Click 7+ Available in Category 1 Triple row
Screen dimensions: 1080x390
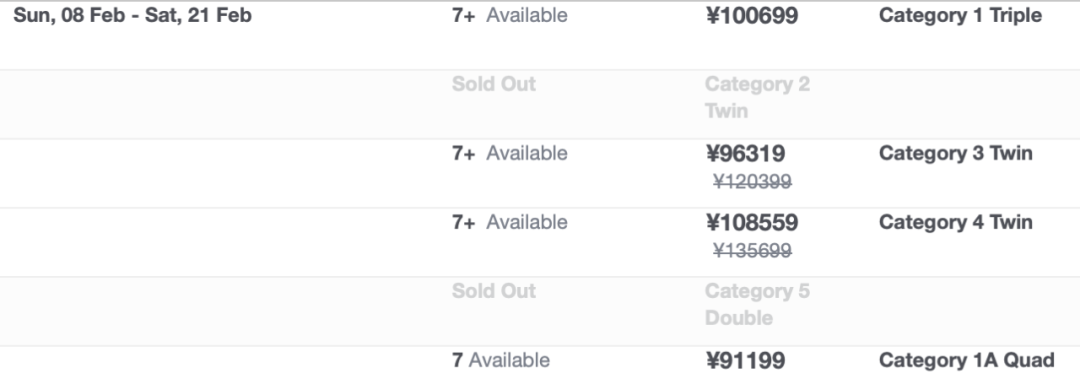tap(510, 15)
